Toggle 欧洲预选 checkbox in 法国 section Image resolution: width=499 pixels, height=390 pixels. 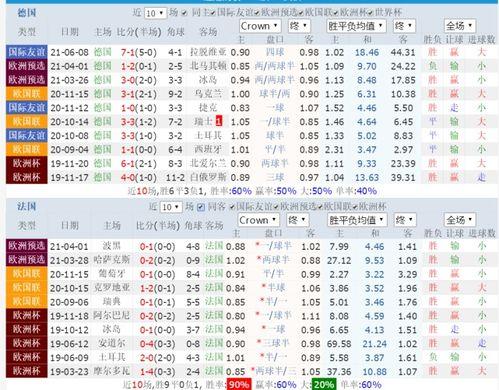pos(276,207)
